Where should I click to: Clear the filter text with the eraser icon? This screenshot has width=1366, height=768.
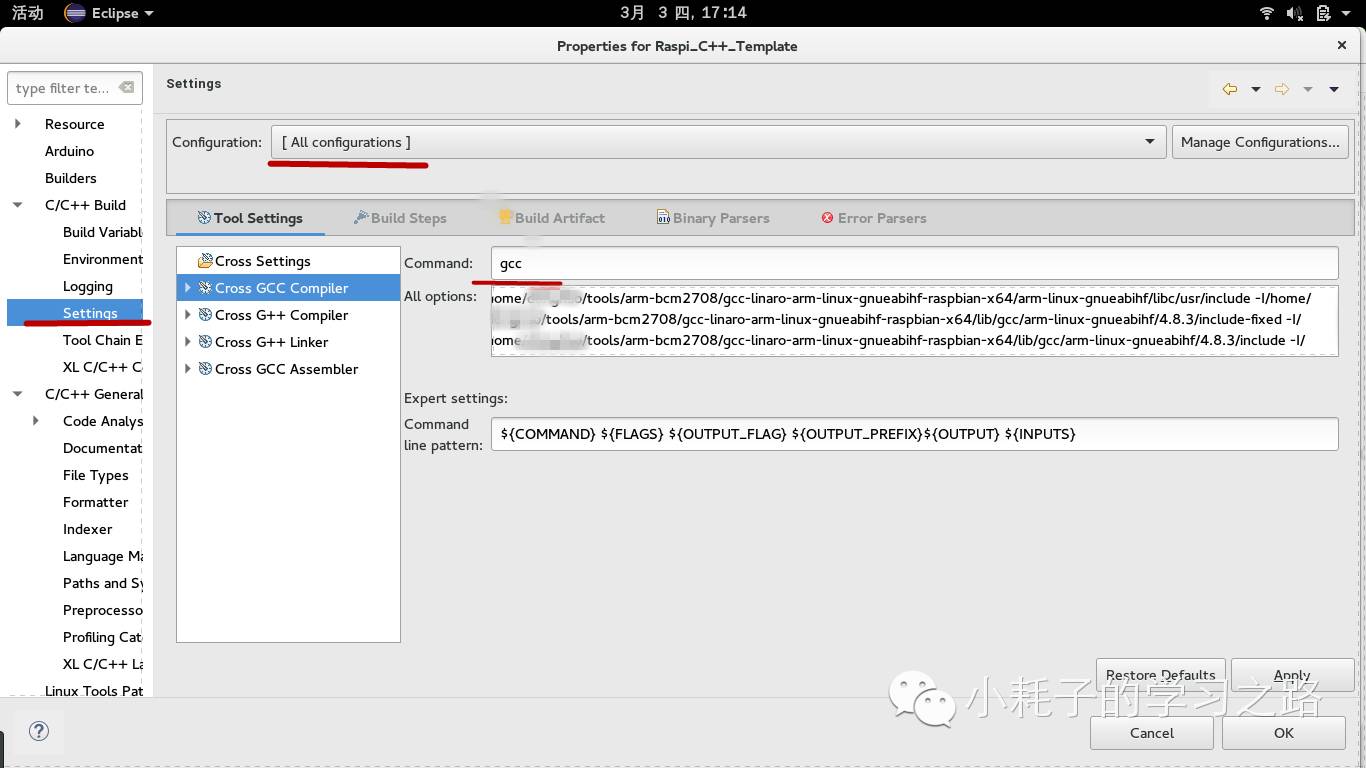point(126,88)
